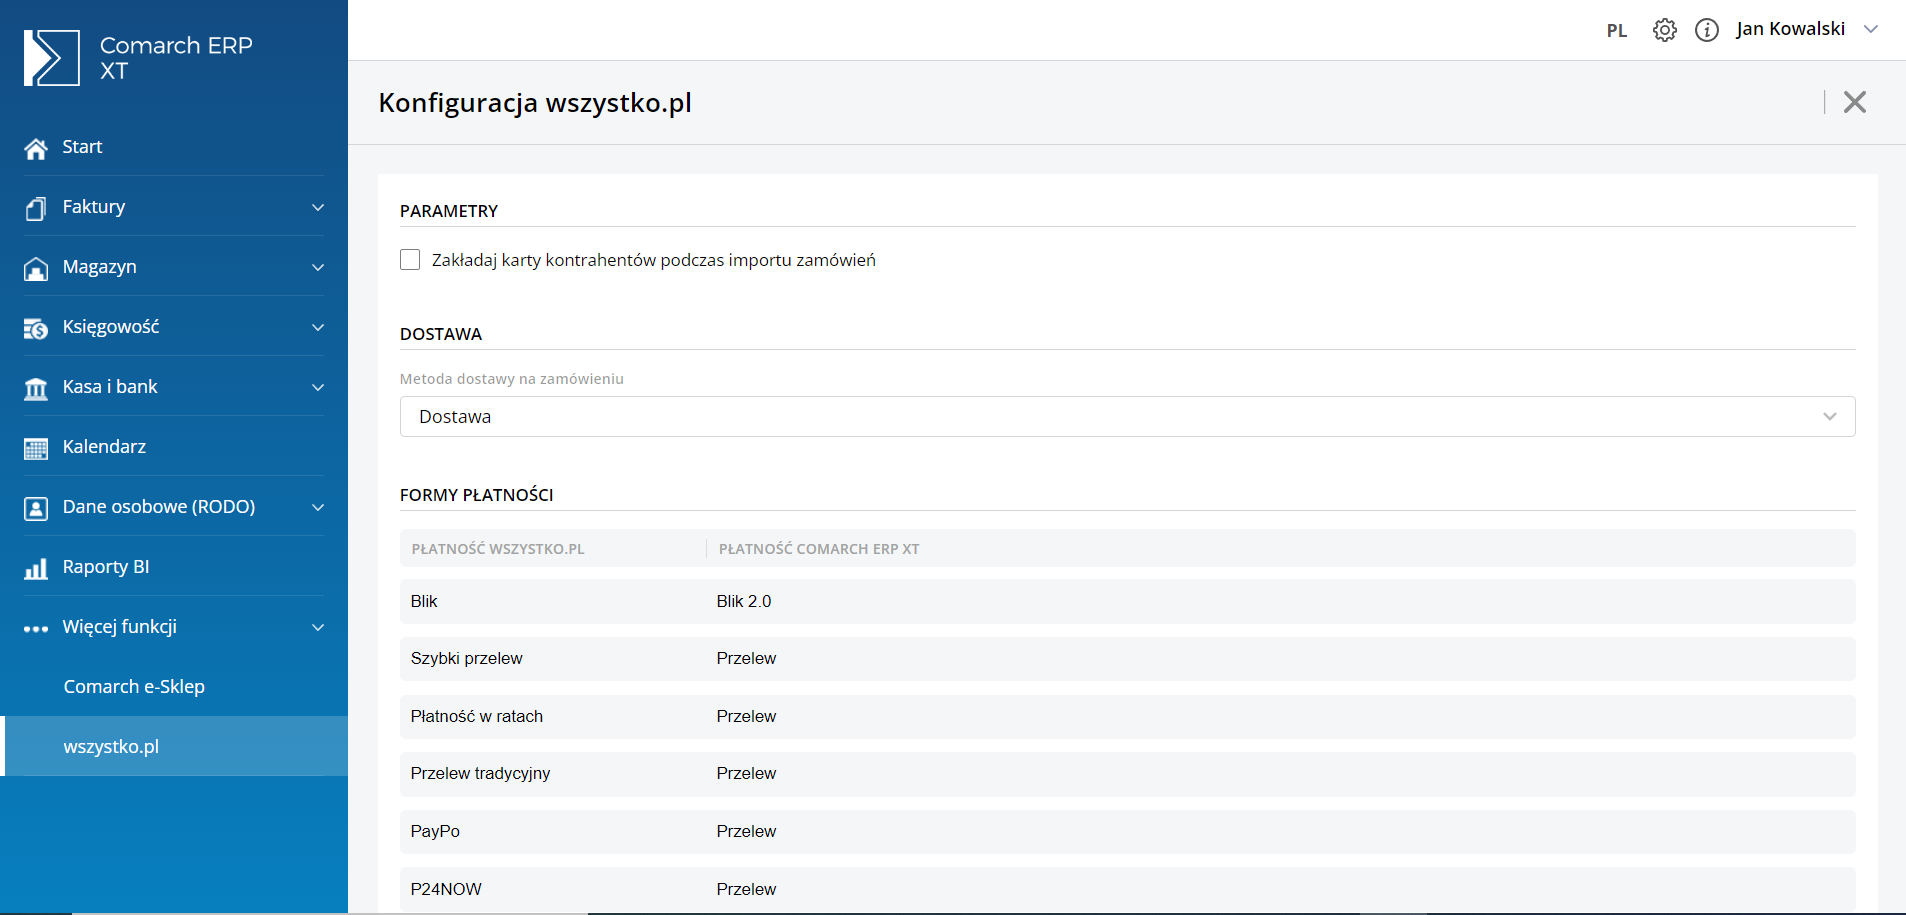Click the Magazyn warehouse icon

click(x=36, y=268)
